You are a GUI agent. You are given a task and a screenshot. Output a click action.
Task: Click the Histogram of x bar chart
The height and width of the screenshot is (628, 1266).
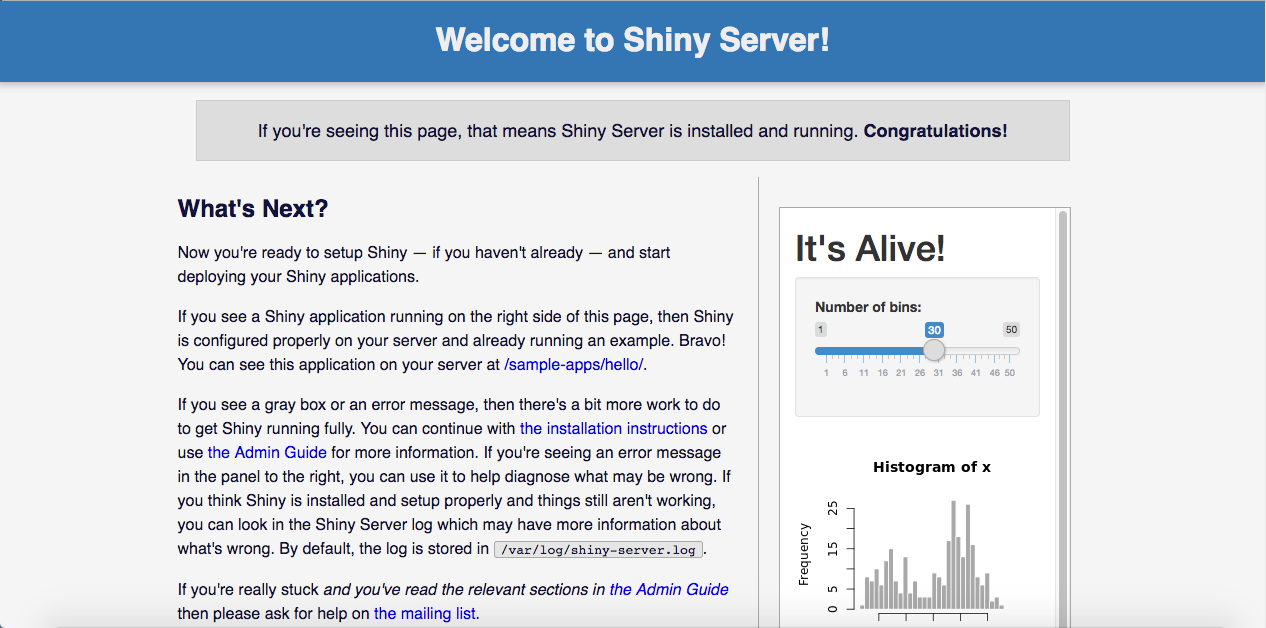point(931,555)
